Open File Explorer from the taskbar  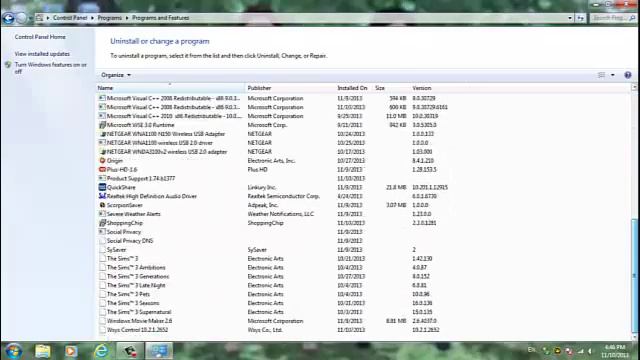(x=42, y=351)
